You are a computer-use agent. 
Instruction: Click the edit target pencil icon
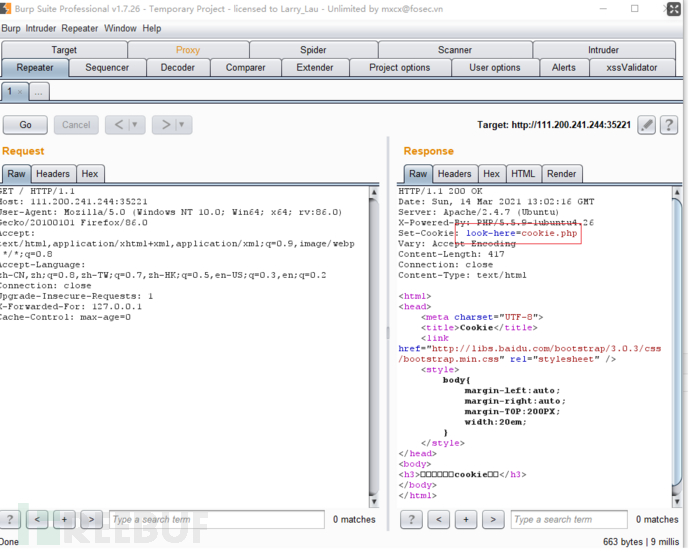[647, 125]
